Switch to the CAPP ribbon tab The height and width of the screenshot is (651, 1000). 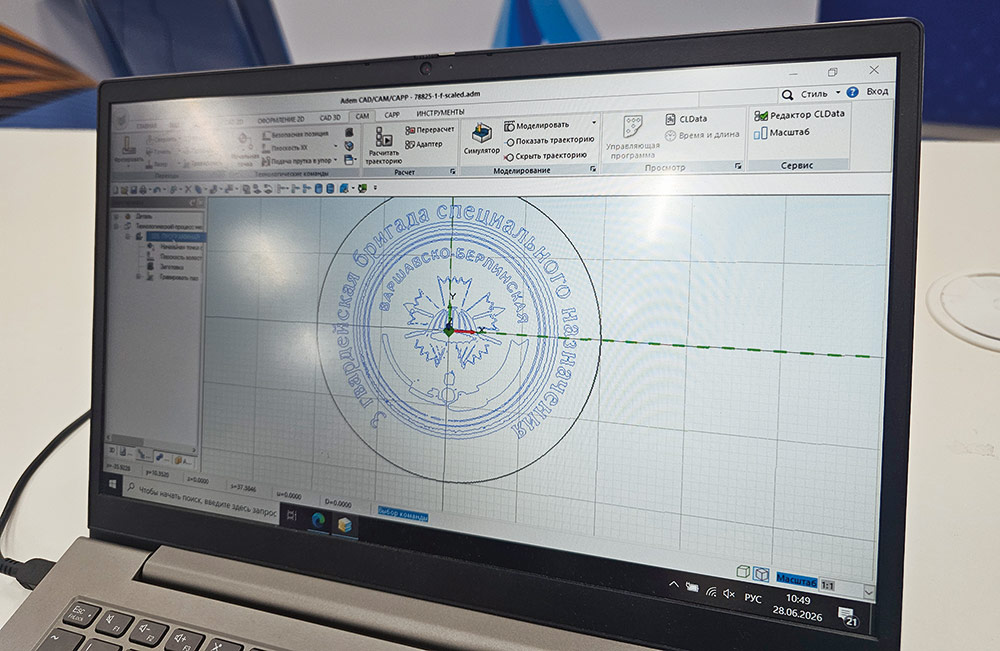392,115
